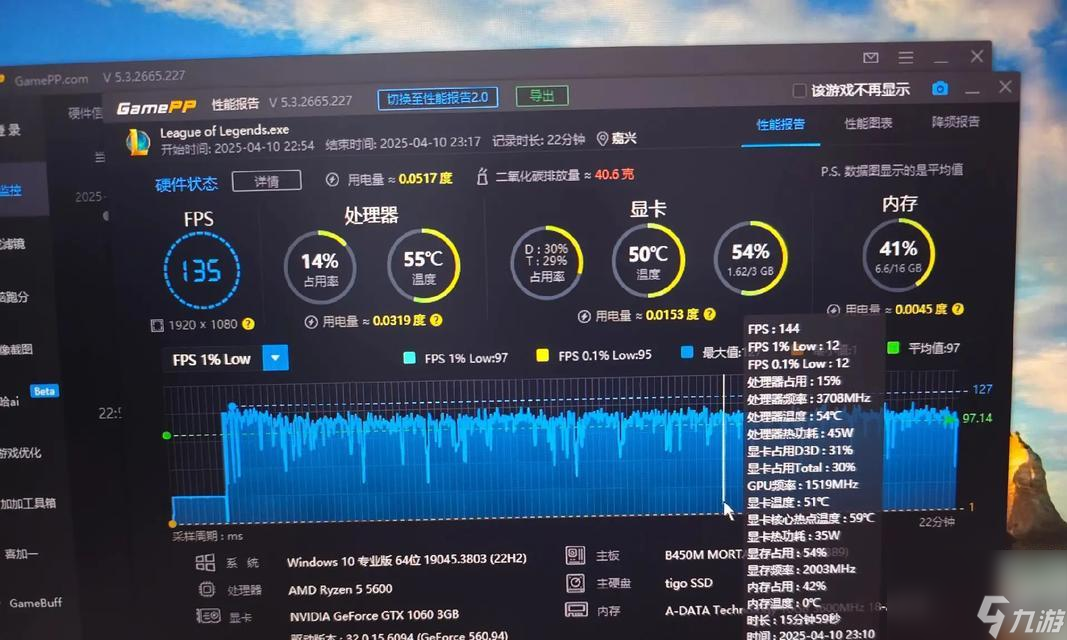
Task: Click 切换至性能报告2.0 button
Action: tap(438, 98)
